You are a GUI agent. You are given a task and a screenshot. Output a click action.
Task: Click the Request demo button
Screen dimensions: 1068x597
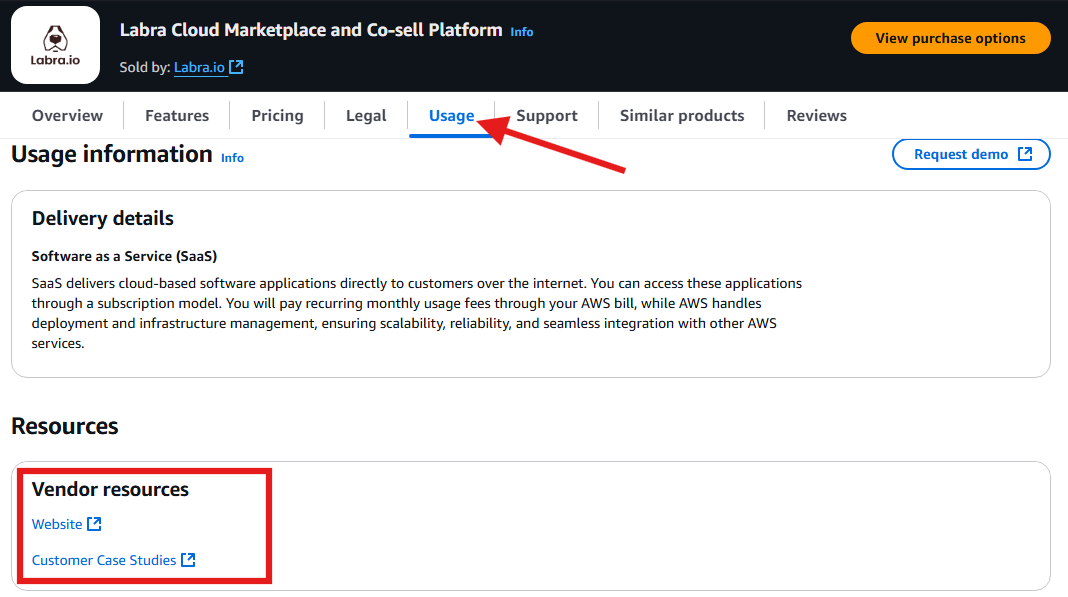pos(971,155)
